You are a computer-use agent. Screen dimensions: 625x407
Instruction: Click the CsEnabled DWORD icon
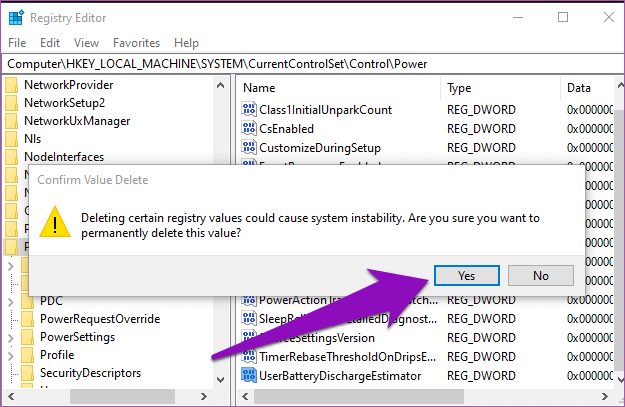[x=249, y=128]
